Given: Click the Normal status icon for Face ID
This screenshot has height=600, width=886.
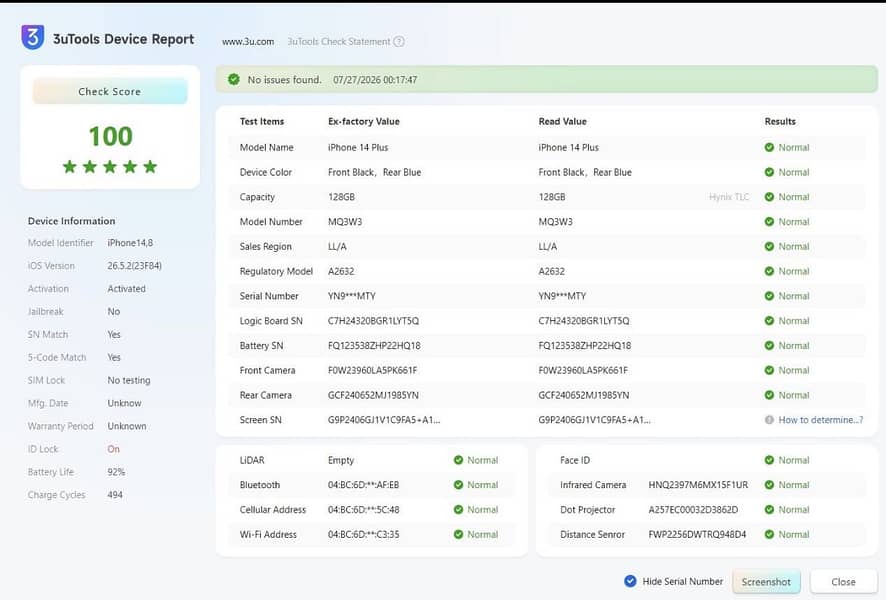Looking at the screenshot, I should (769, 460).
